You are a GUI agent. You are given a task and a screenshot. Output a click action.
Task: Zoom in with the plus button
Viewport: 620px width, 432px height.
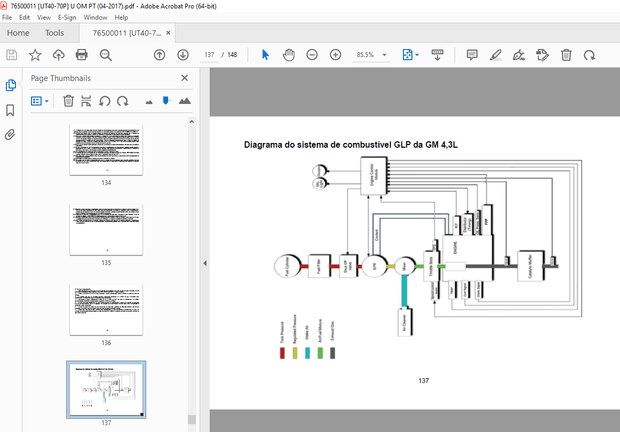coord(335,55)
